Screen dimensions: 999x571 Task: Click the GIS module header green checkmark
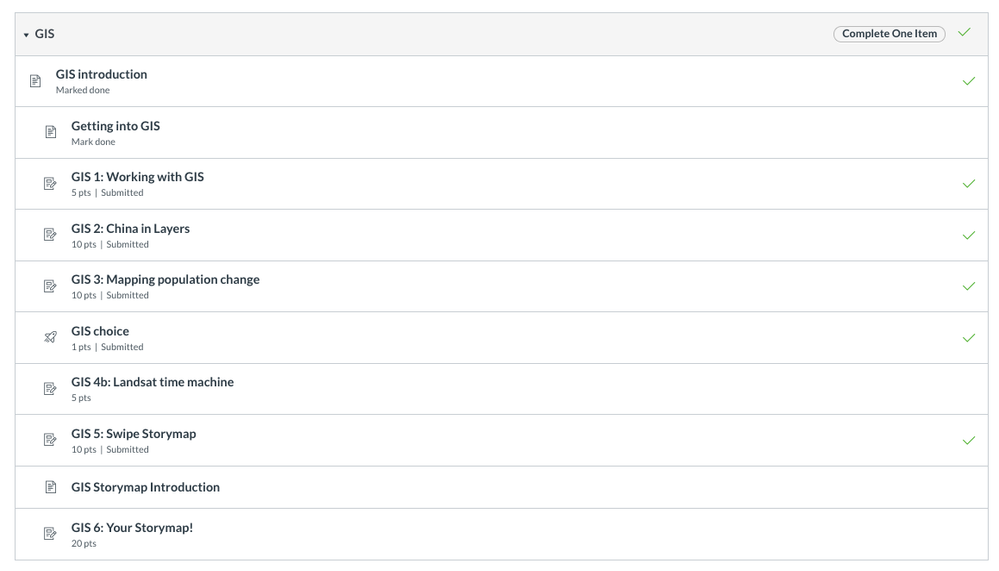coord(964,33)
